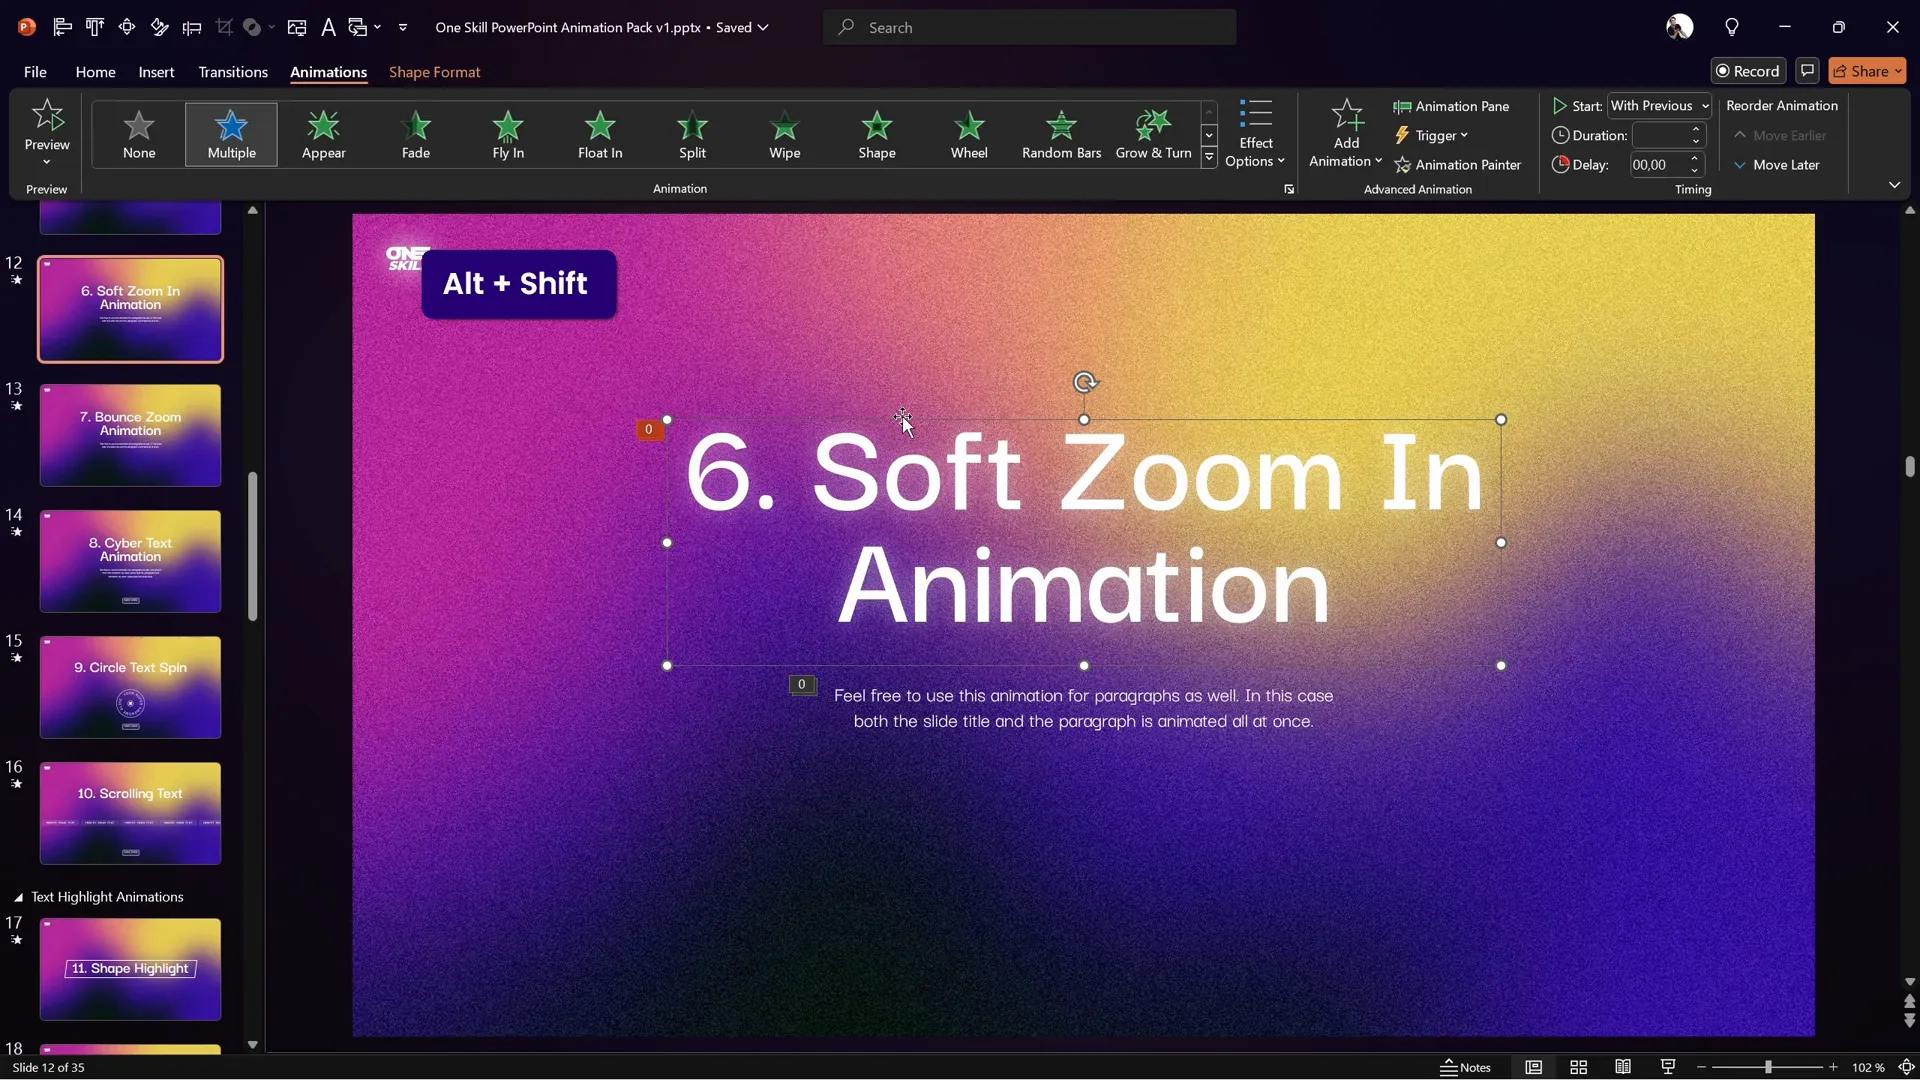The width and height of the screenshot is (1920, 1080).
Task: Switch to Reading view
Action: (1623, 1067)
